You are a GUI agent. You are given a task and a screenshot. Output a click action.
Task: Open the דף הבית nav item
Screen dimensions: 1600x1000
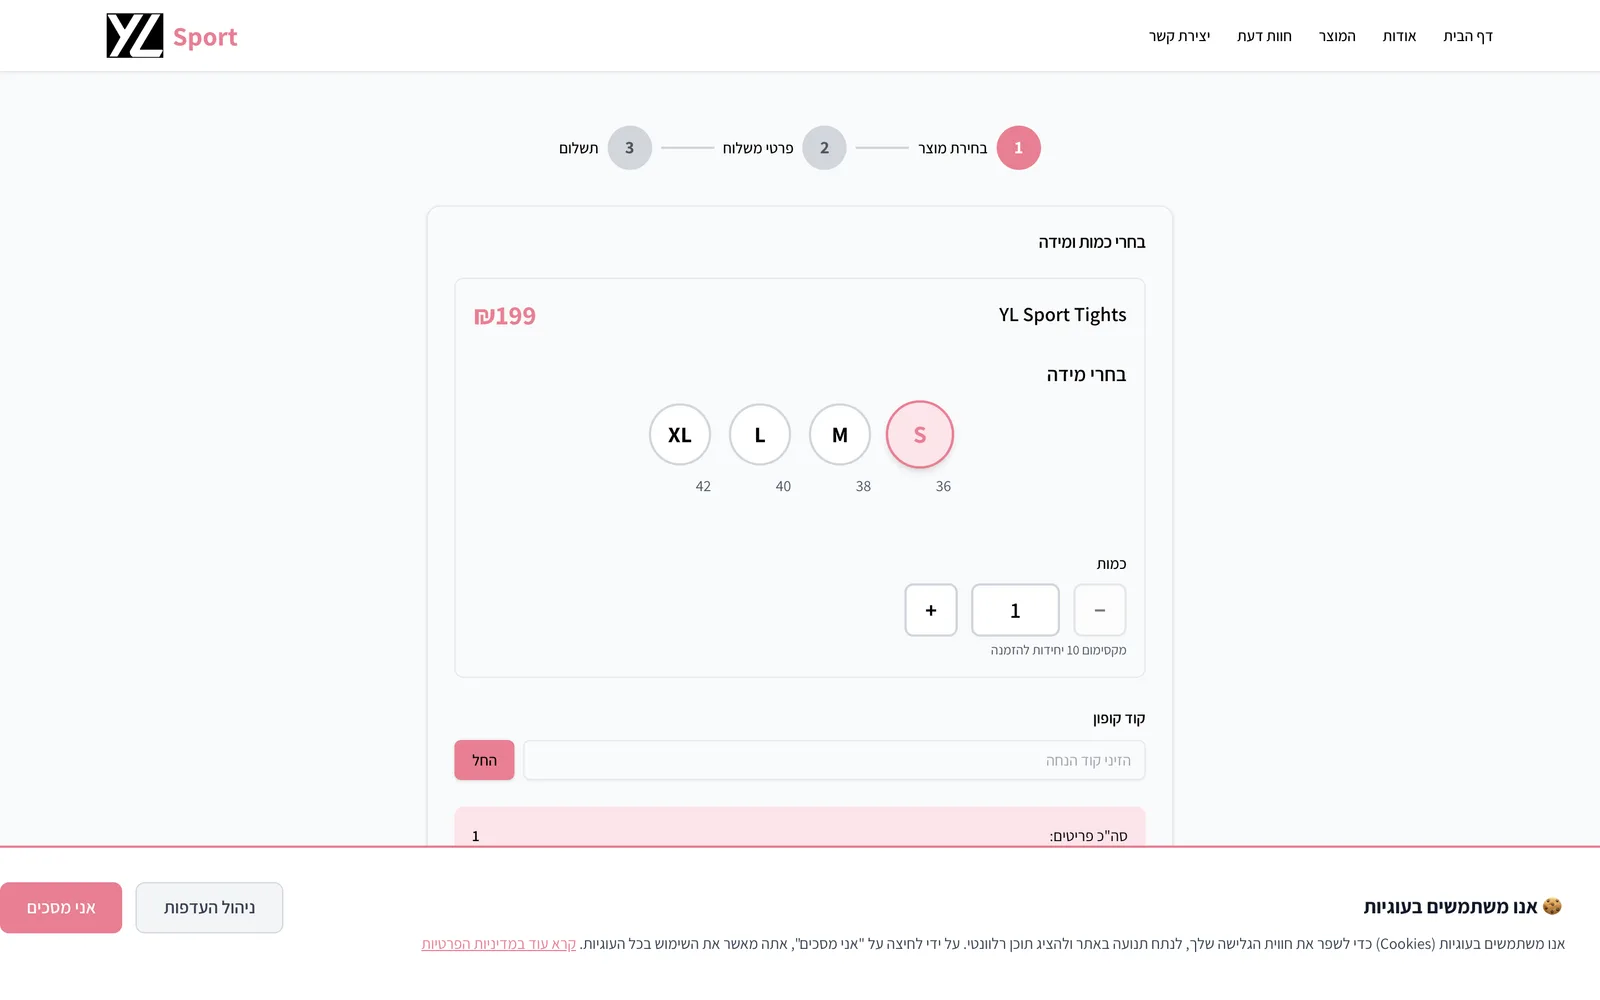(1467, 36)
